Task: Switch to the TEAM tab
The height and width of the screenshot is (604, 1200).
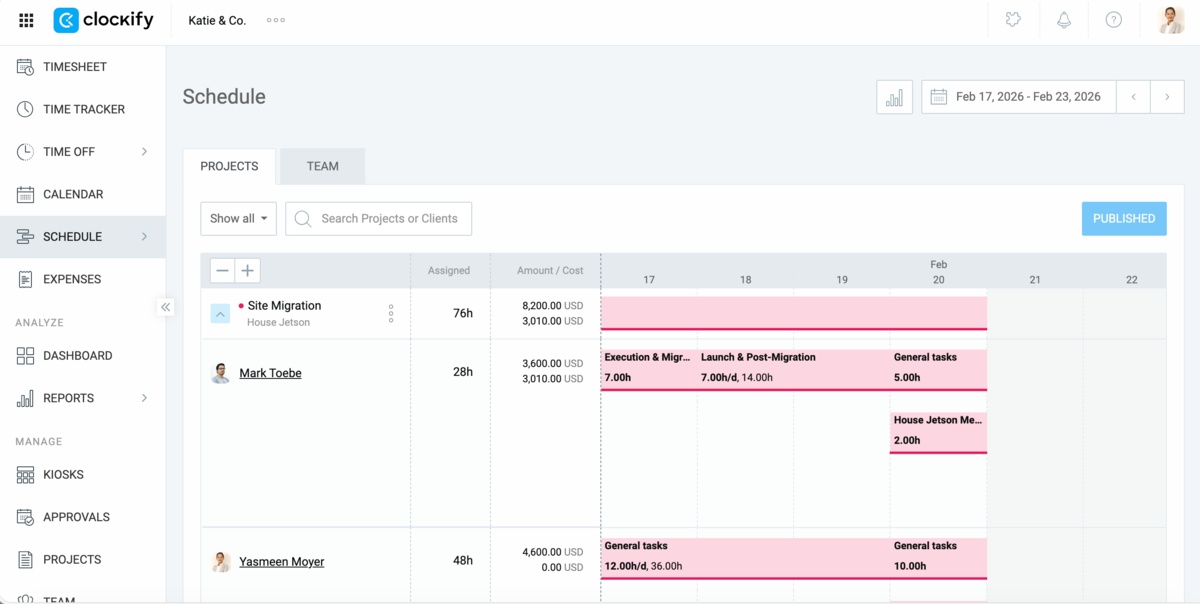Action: coord(322,166)
